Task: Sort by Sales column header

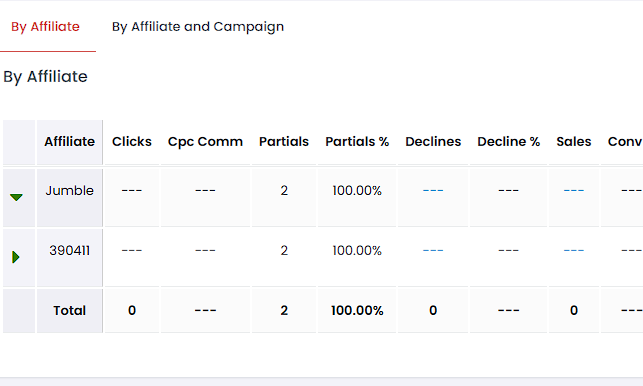Action: 574,142
